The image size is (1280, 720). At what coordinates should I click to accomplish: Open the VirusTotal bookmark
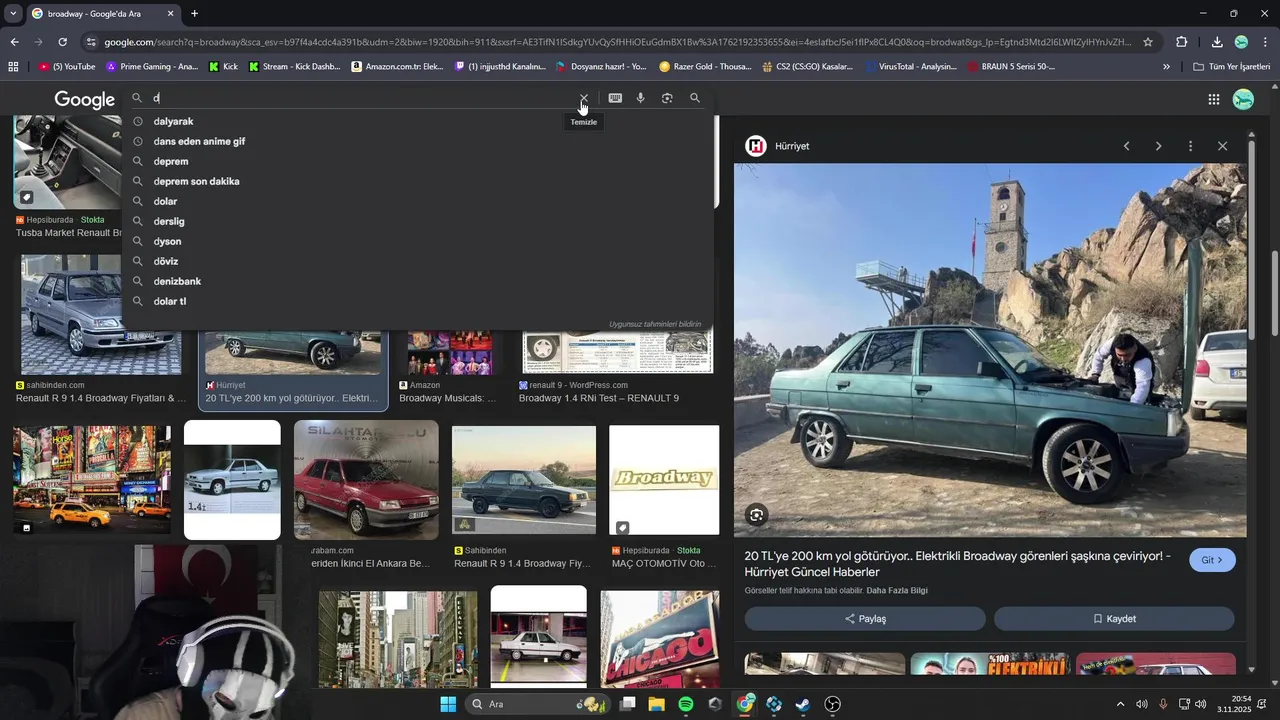912,67
